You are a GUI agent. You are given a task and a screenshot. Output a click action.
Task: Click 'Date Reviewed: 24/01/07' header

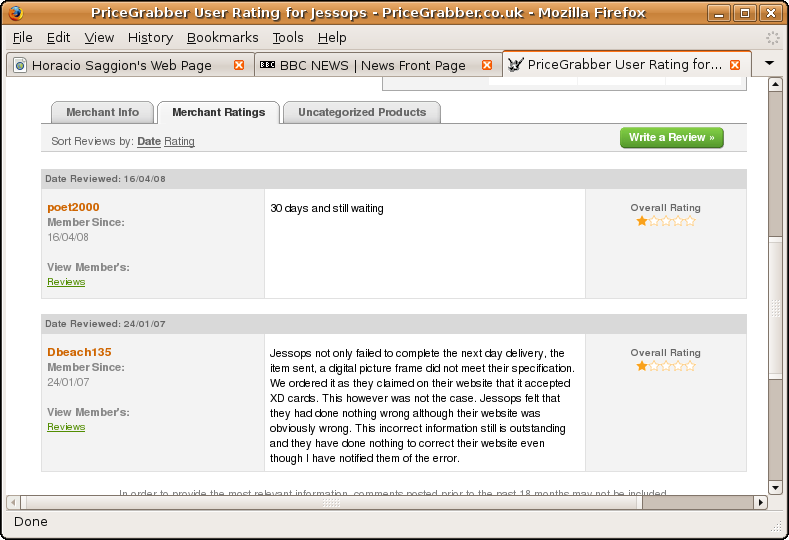pyautogui.click(x=105, y=324)
